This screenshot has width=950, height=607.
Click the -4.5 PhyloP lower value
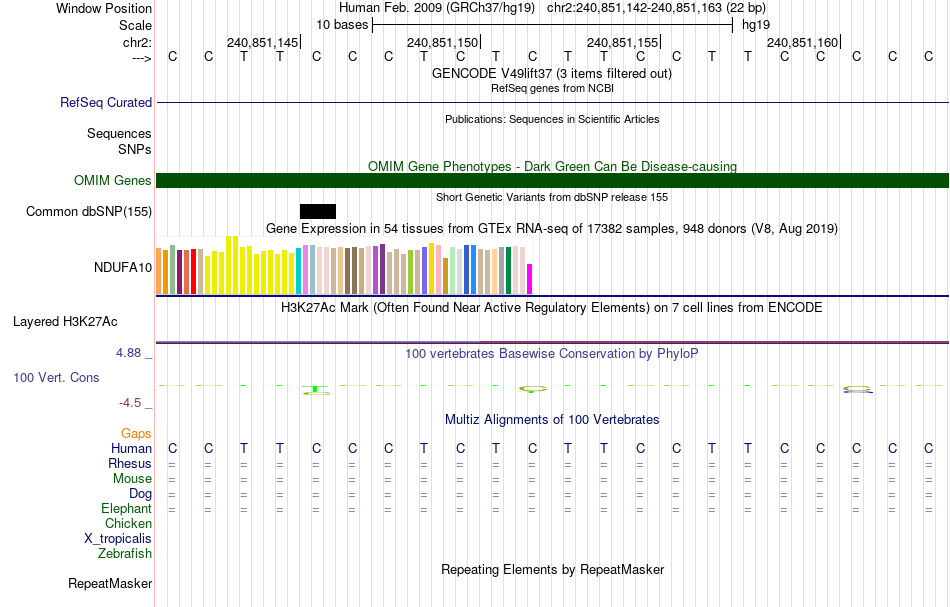pyautogui.click(x=130, y=403)
